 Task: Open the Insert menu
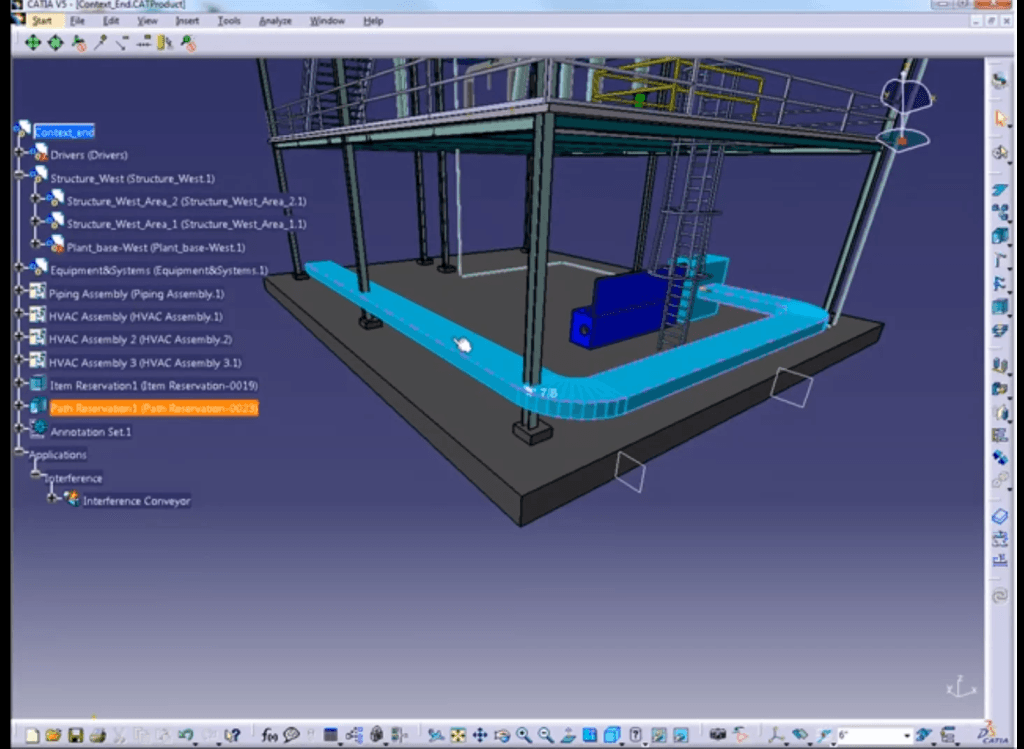(186, 20)
